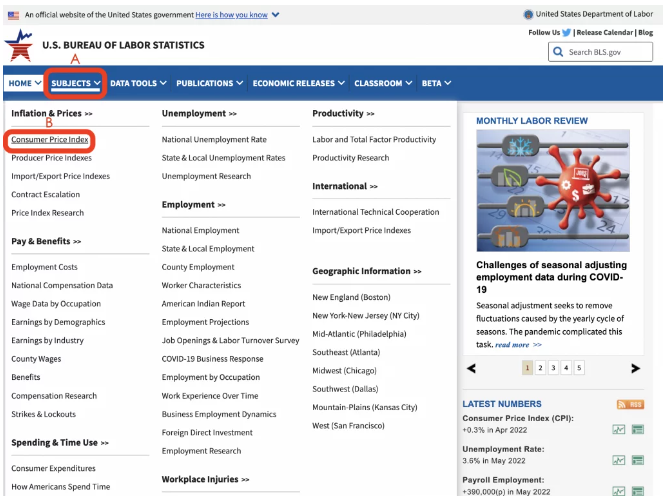The height and width of the screenshot is (501, 664).
Task: Open the RSS feed for Latest Numbers
Action: (630, 404)
